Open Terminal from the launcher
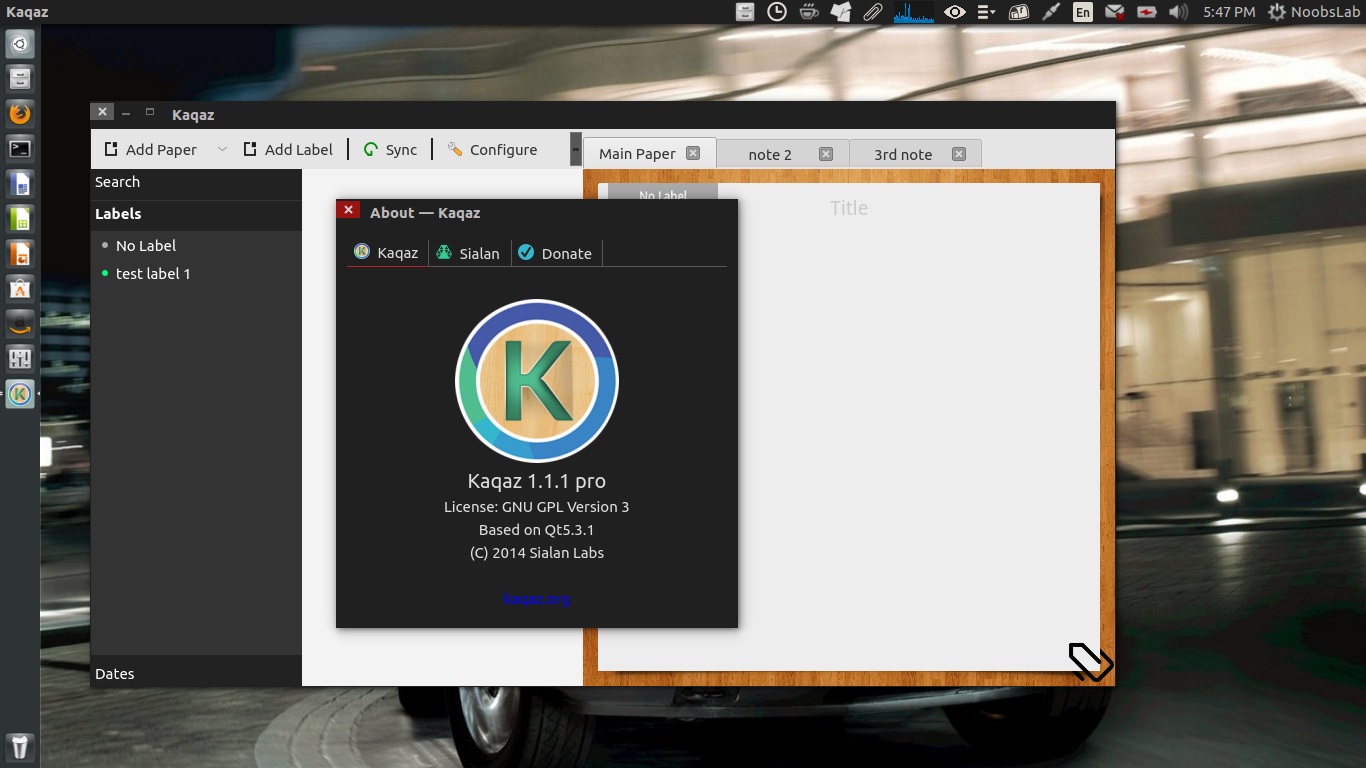Viewport: 1366px width, 768px height. pyautogui.click(x=21, y=149)
